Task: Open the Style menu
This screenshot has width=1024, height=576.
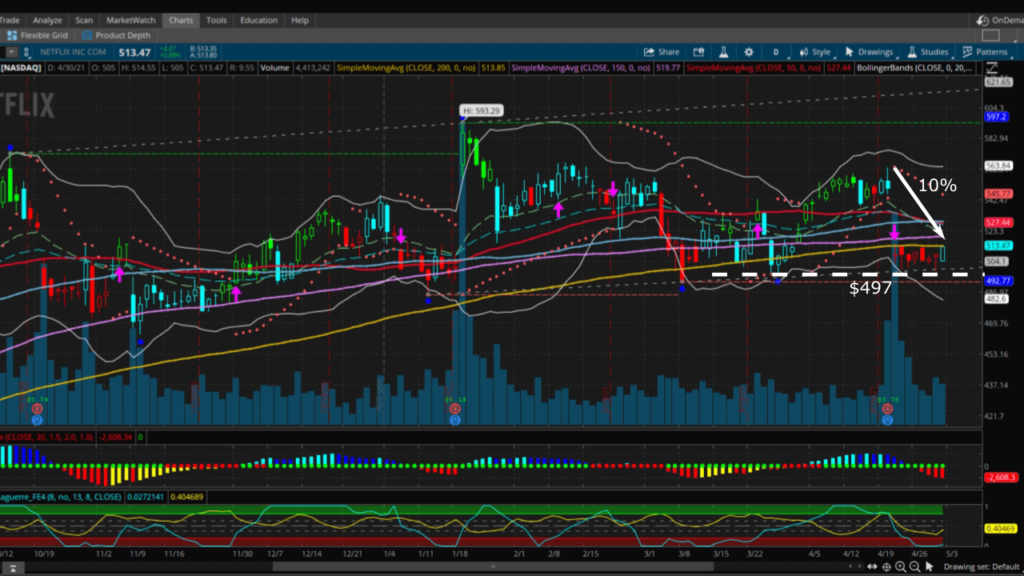Action: 815,52
